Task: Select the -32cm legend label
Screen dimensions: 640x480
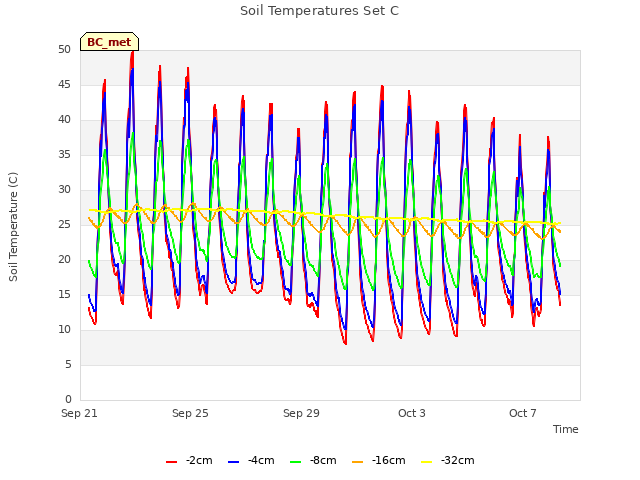Action: click(458, 460)
